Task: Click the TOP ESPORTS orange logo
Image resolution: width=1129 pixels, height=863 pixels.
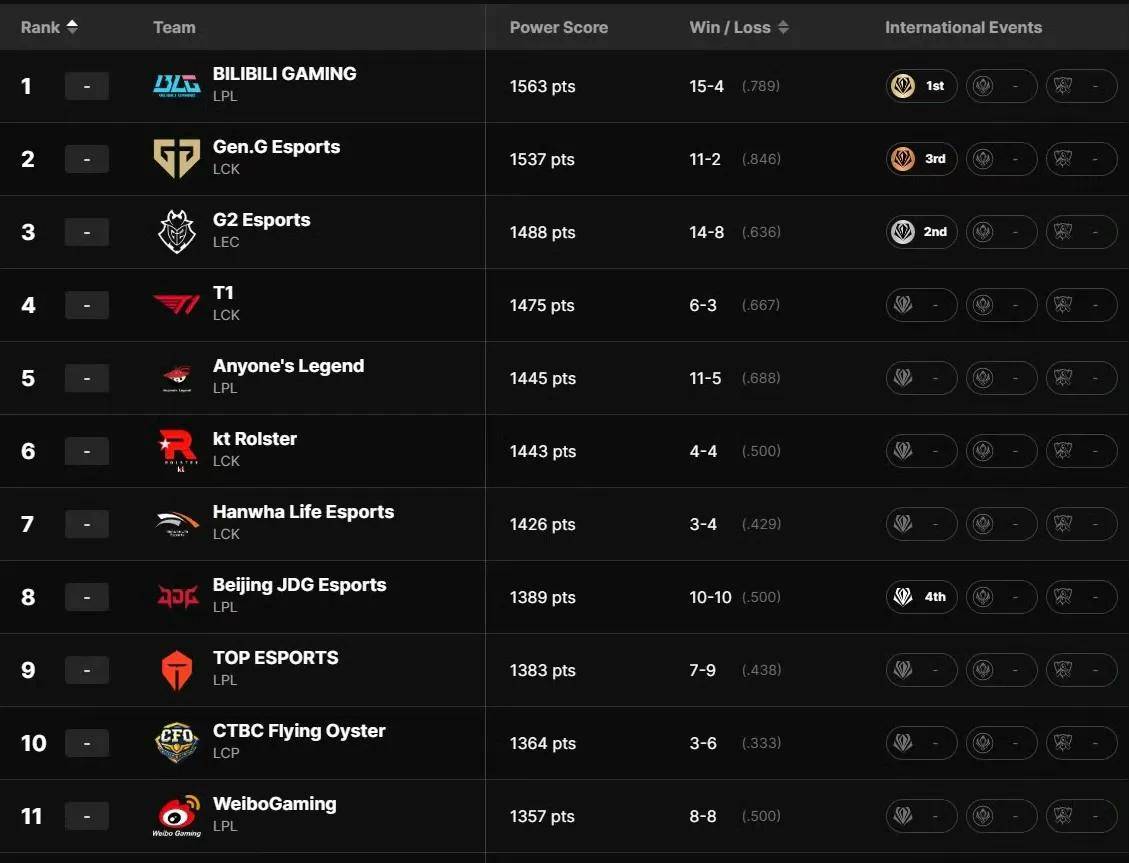Action: (x=177, y=670)
